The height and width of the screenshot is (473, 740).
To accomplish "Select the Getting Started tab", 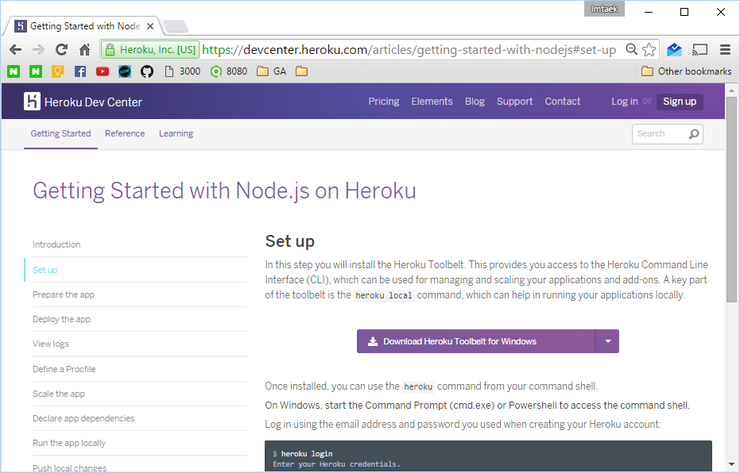I will coord(61,134).
